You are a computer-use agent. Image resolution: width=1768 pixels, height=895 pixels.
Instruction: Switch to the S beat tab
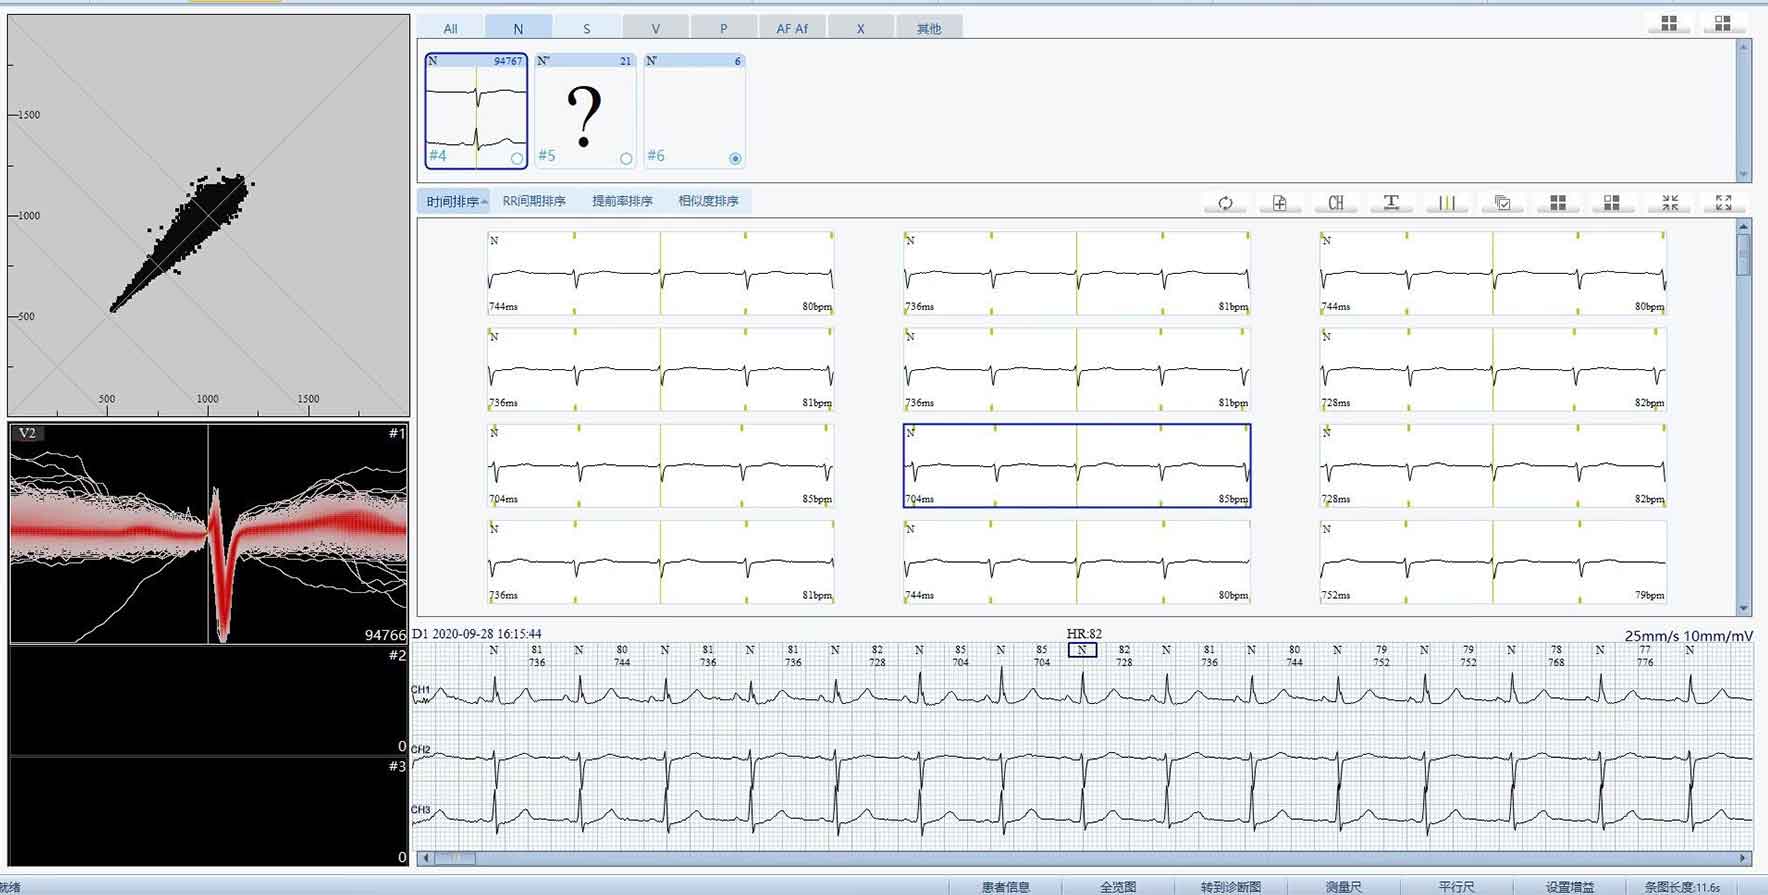(x=587, y=28)
